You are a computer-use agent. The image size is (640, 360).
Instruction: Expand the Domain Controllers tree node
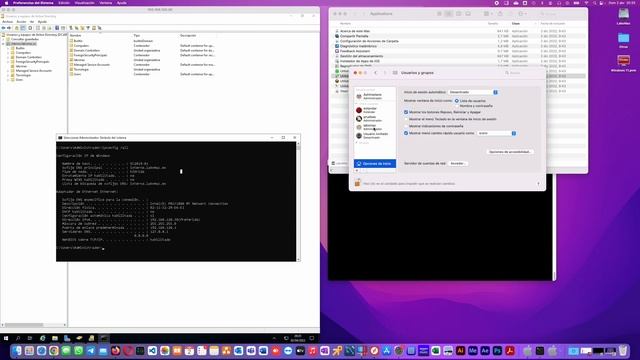coord(8,57)
